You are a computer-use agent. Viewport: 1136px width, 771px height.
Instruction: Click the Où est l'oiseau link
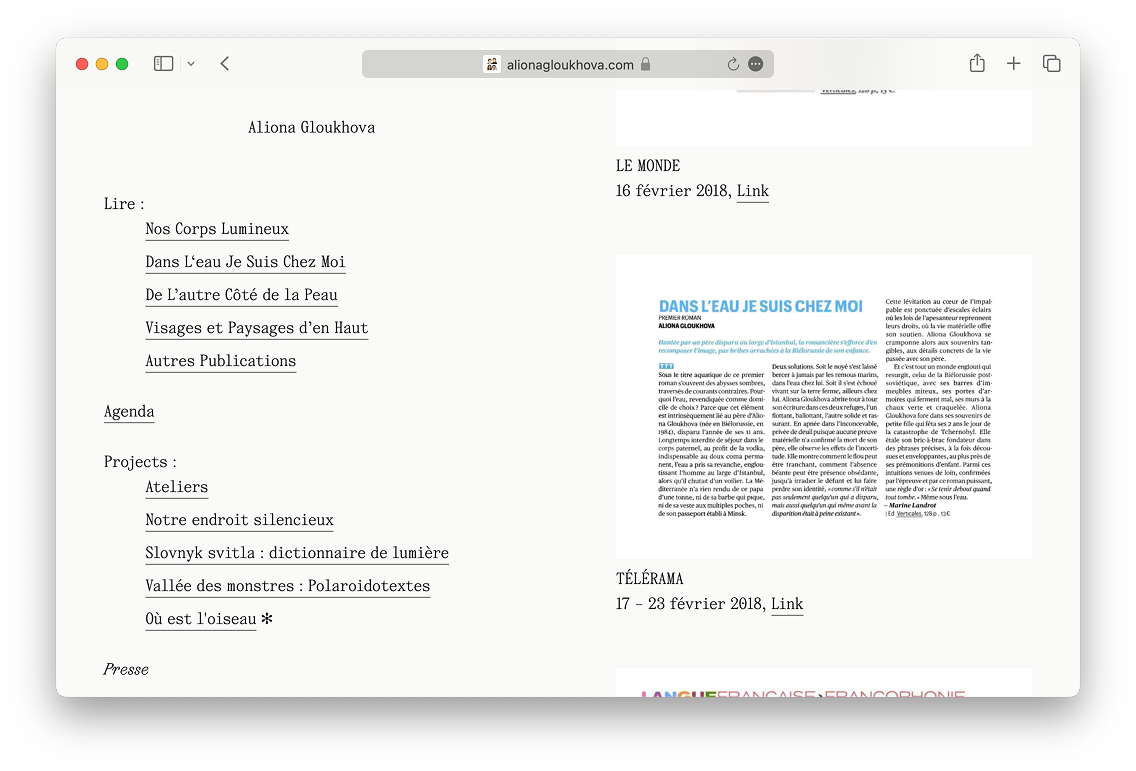pyautogui.click(x=200, y=619)
